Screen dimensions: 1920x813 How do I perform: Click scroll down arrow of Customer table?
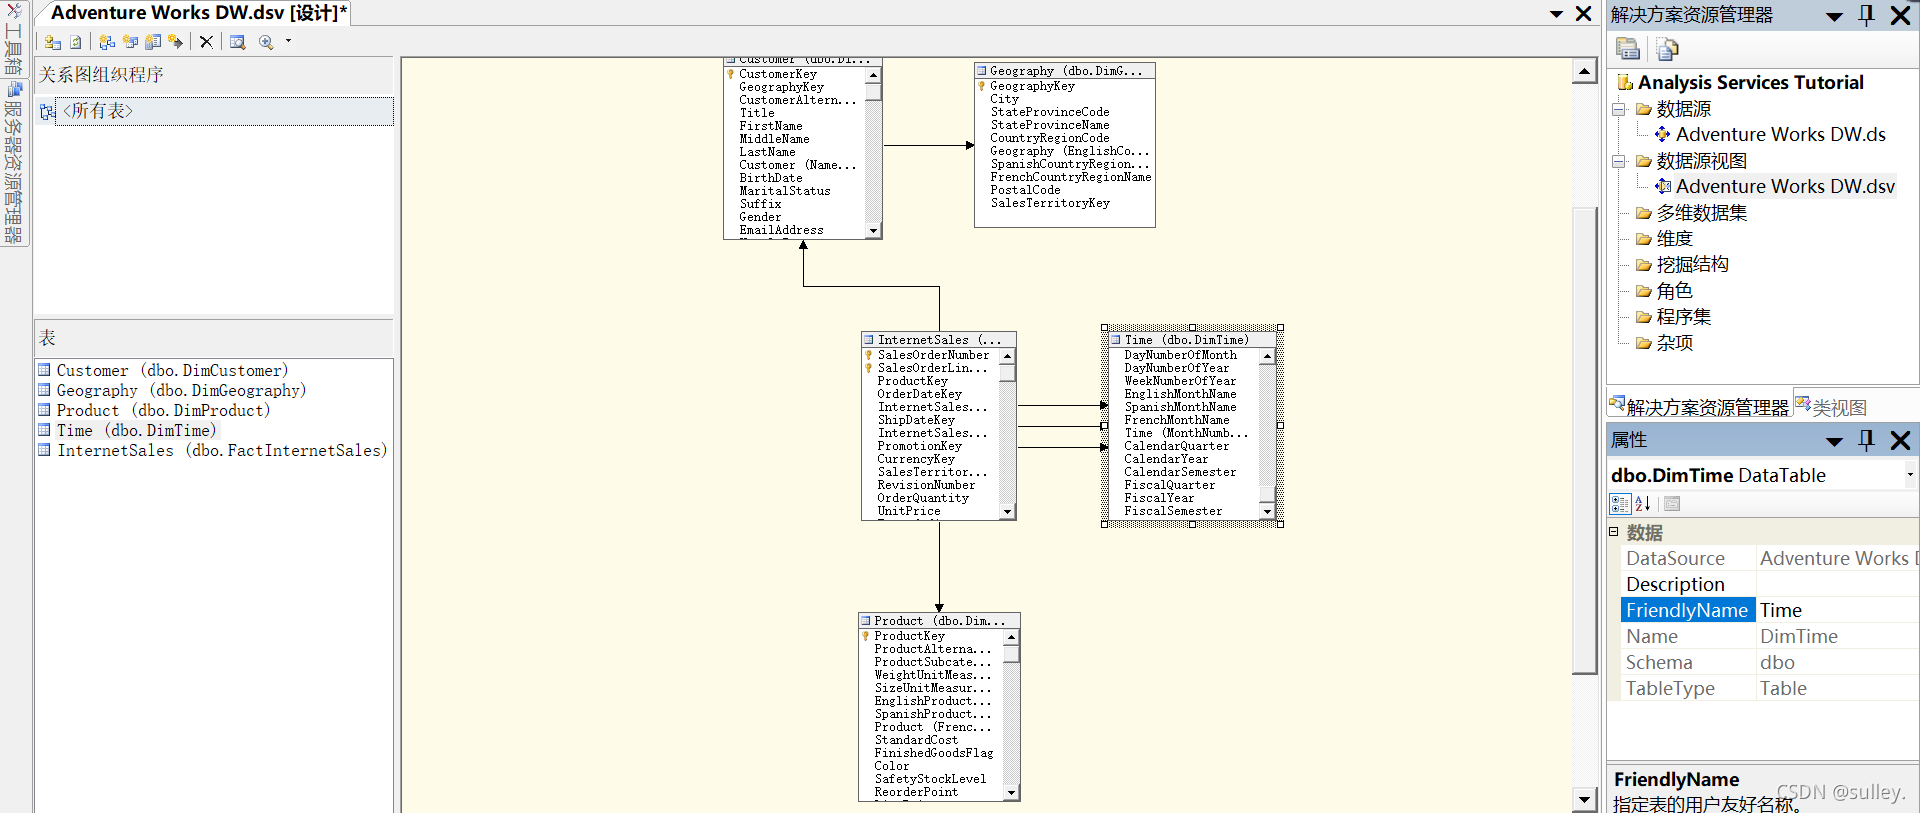[x=873, y=231]
